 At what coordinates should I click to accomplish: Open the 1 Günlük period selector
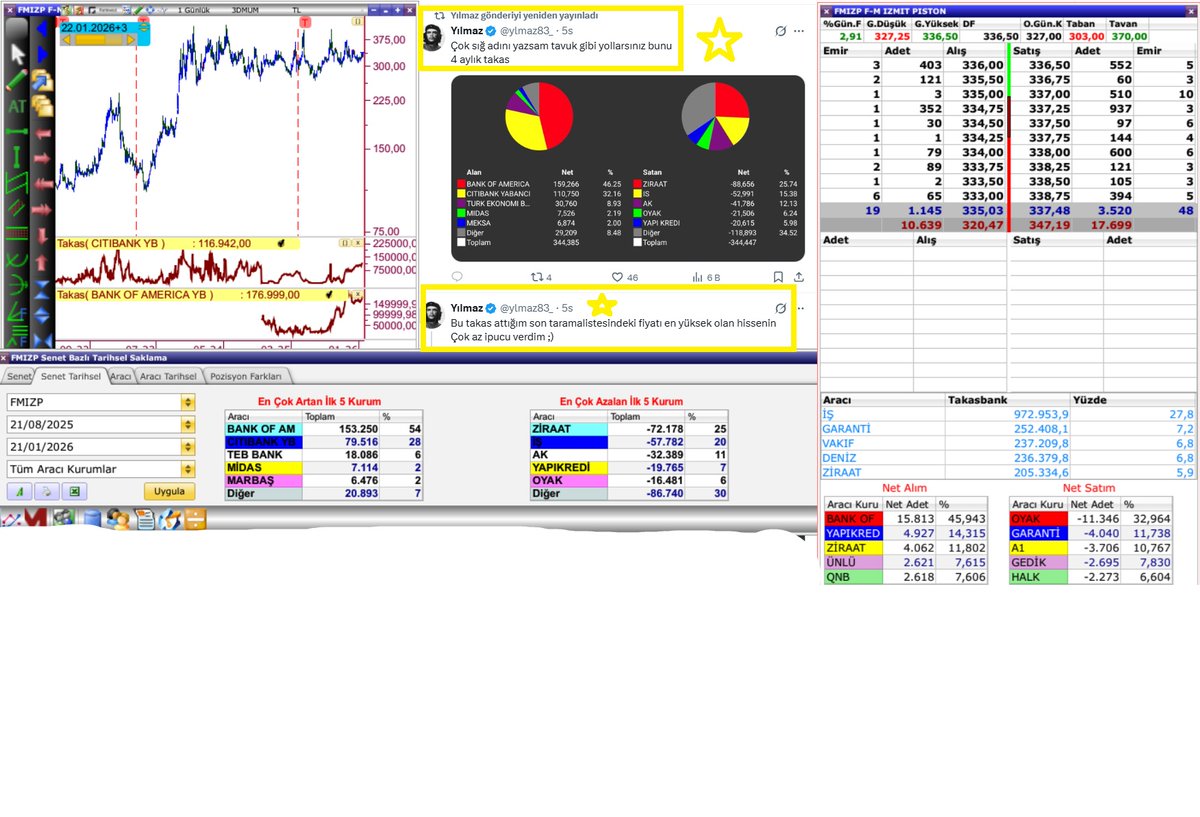point(194,9)
